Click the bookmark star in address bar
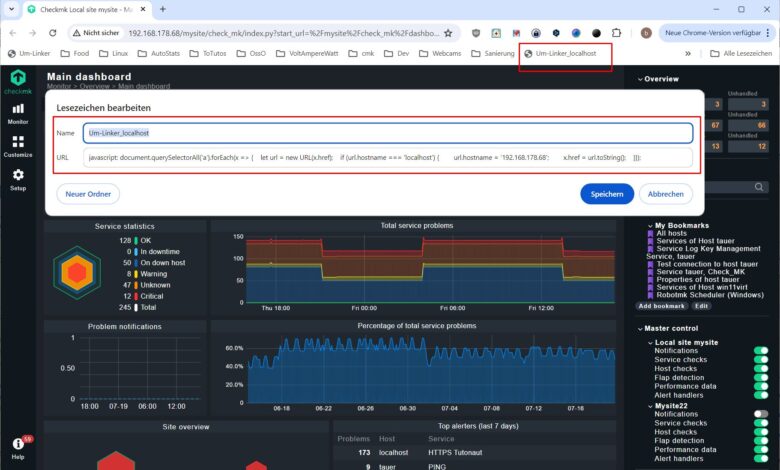The height and width of the screenshot is (470, 780). tap(448, 33)
